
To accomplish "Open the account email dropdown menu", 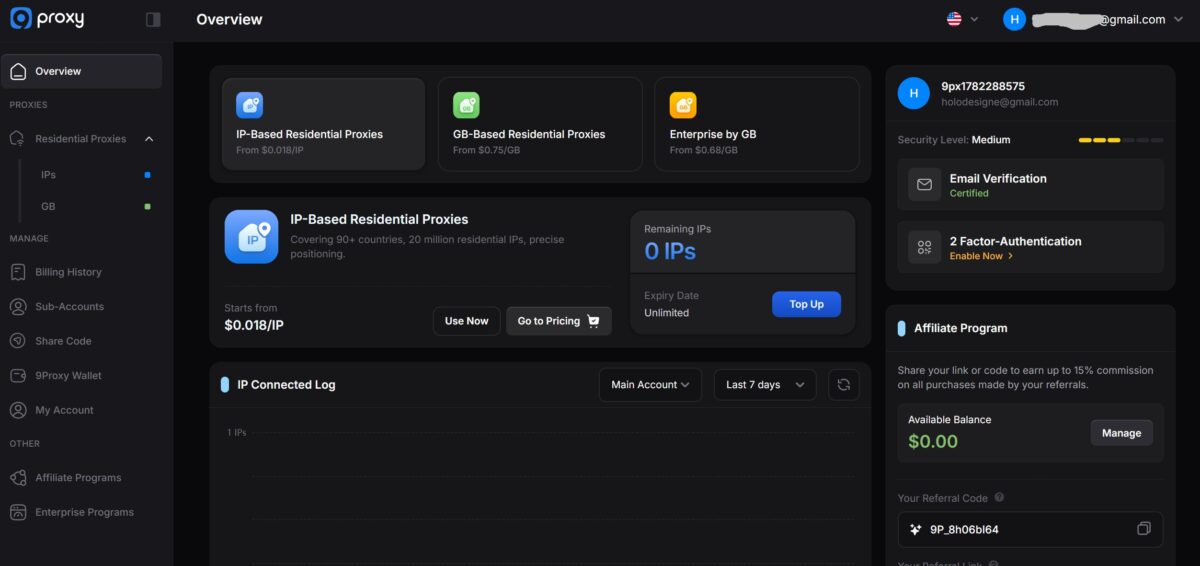I will pos(1177,19).
